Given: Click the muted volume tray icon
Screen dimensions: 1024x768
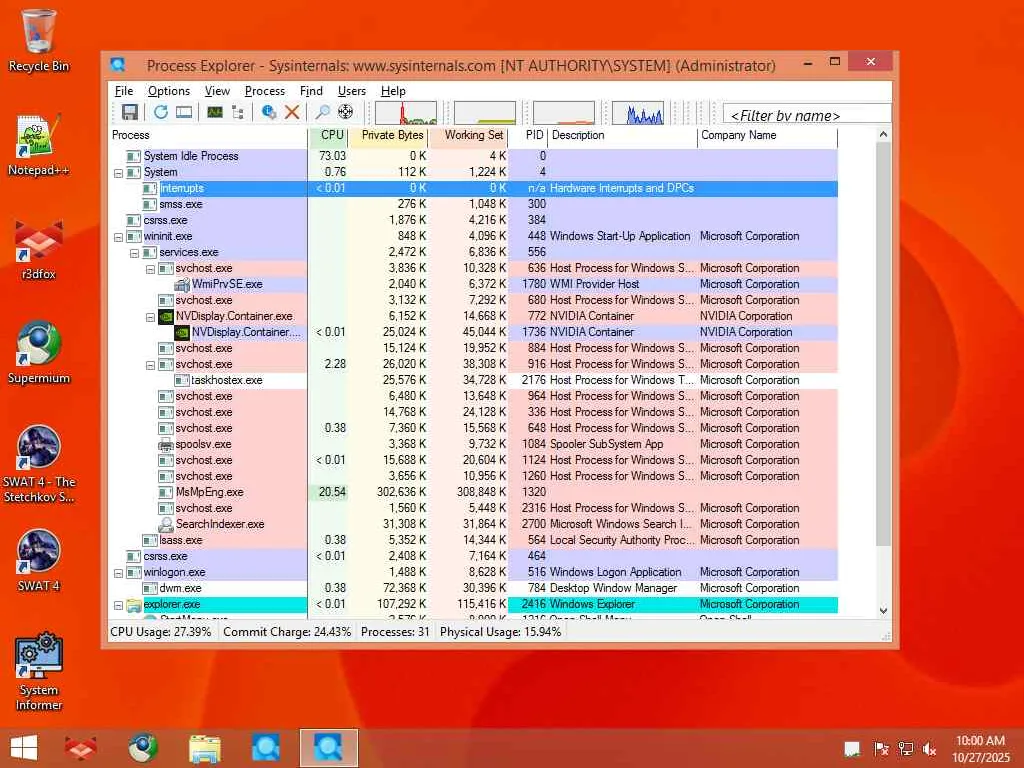Looking at the screenshot, I should coord(929,748).
